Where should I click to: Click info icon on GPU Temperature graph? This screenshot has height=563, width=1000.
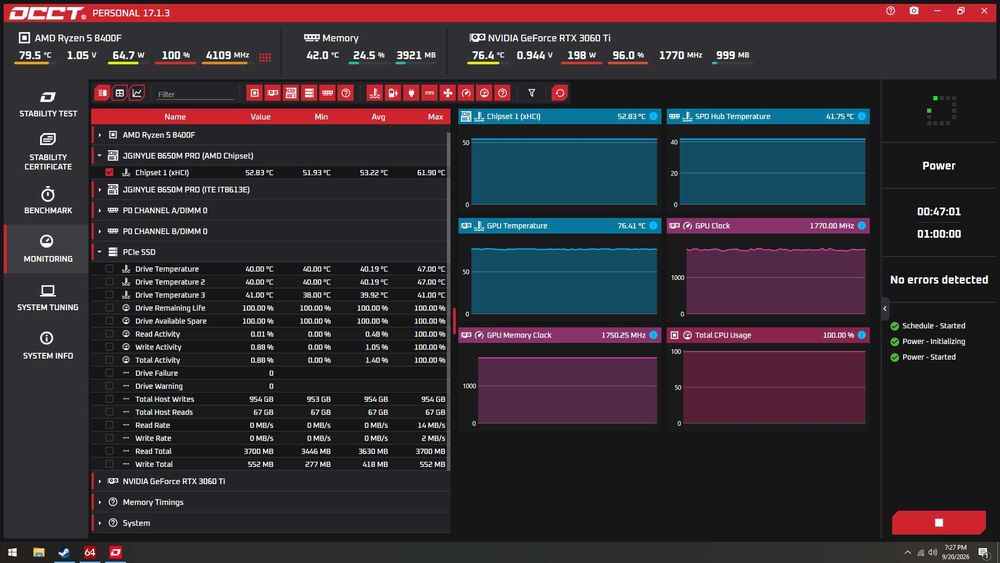[653, 226]
